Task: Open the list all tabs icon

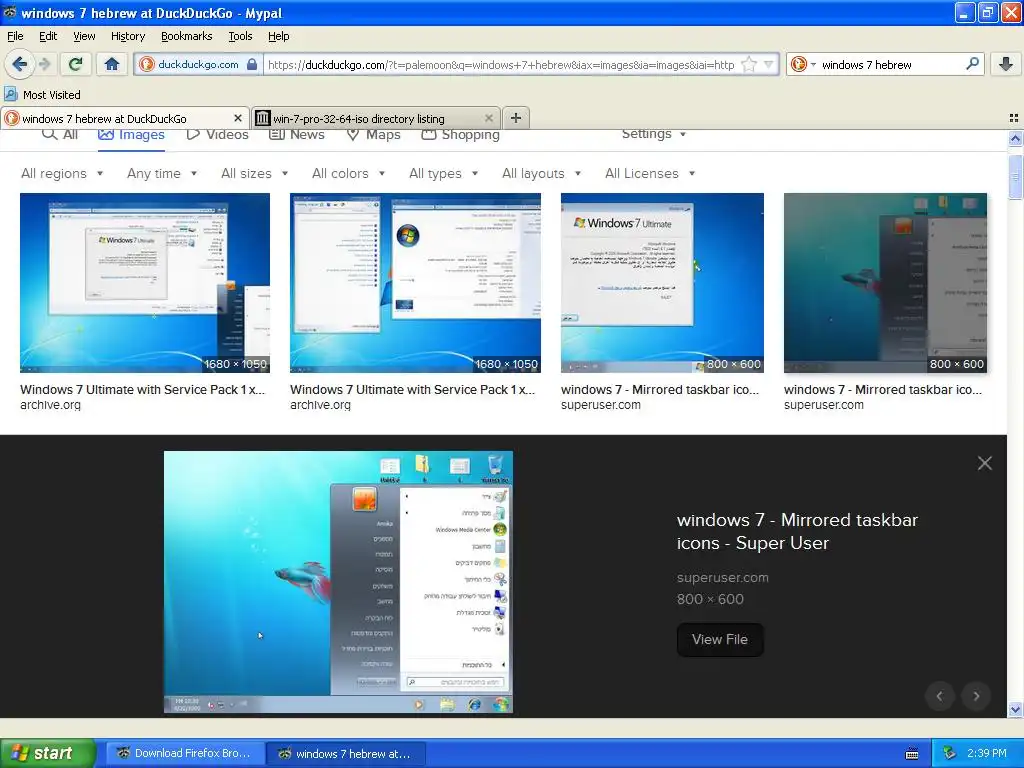Action: (x=1014, y=118)
